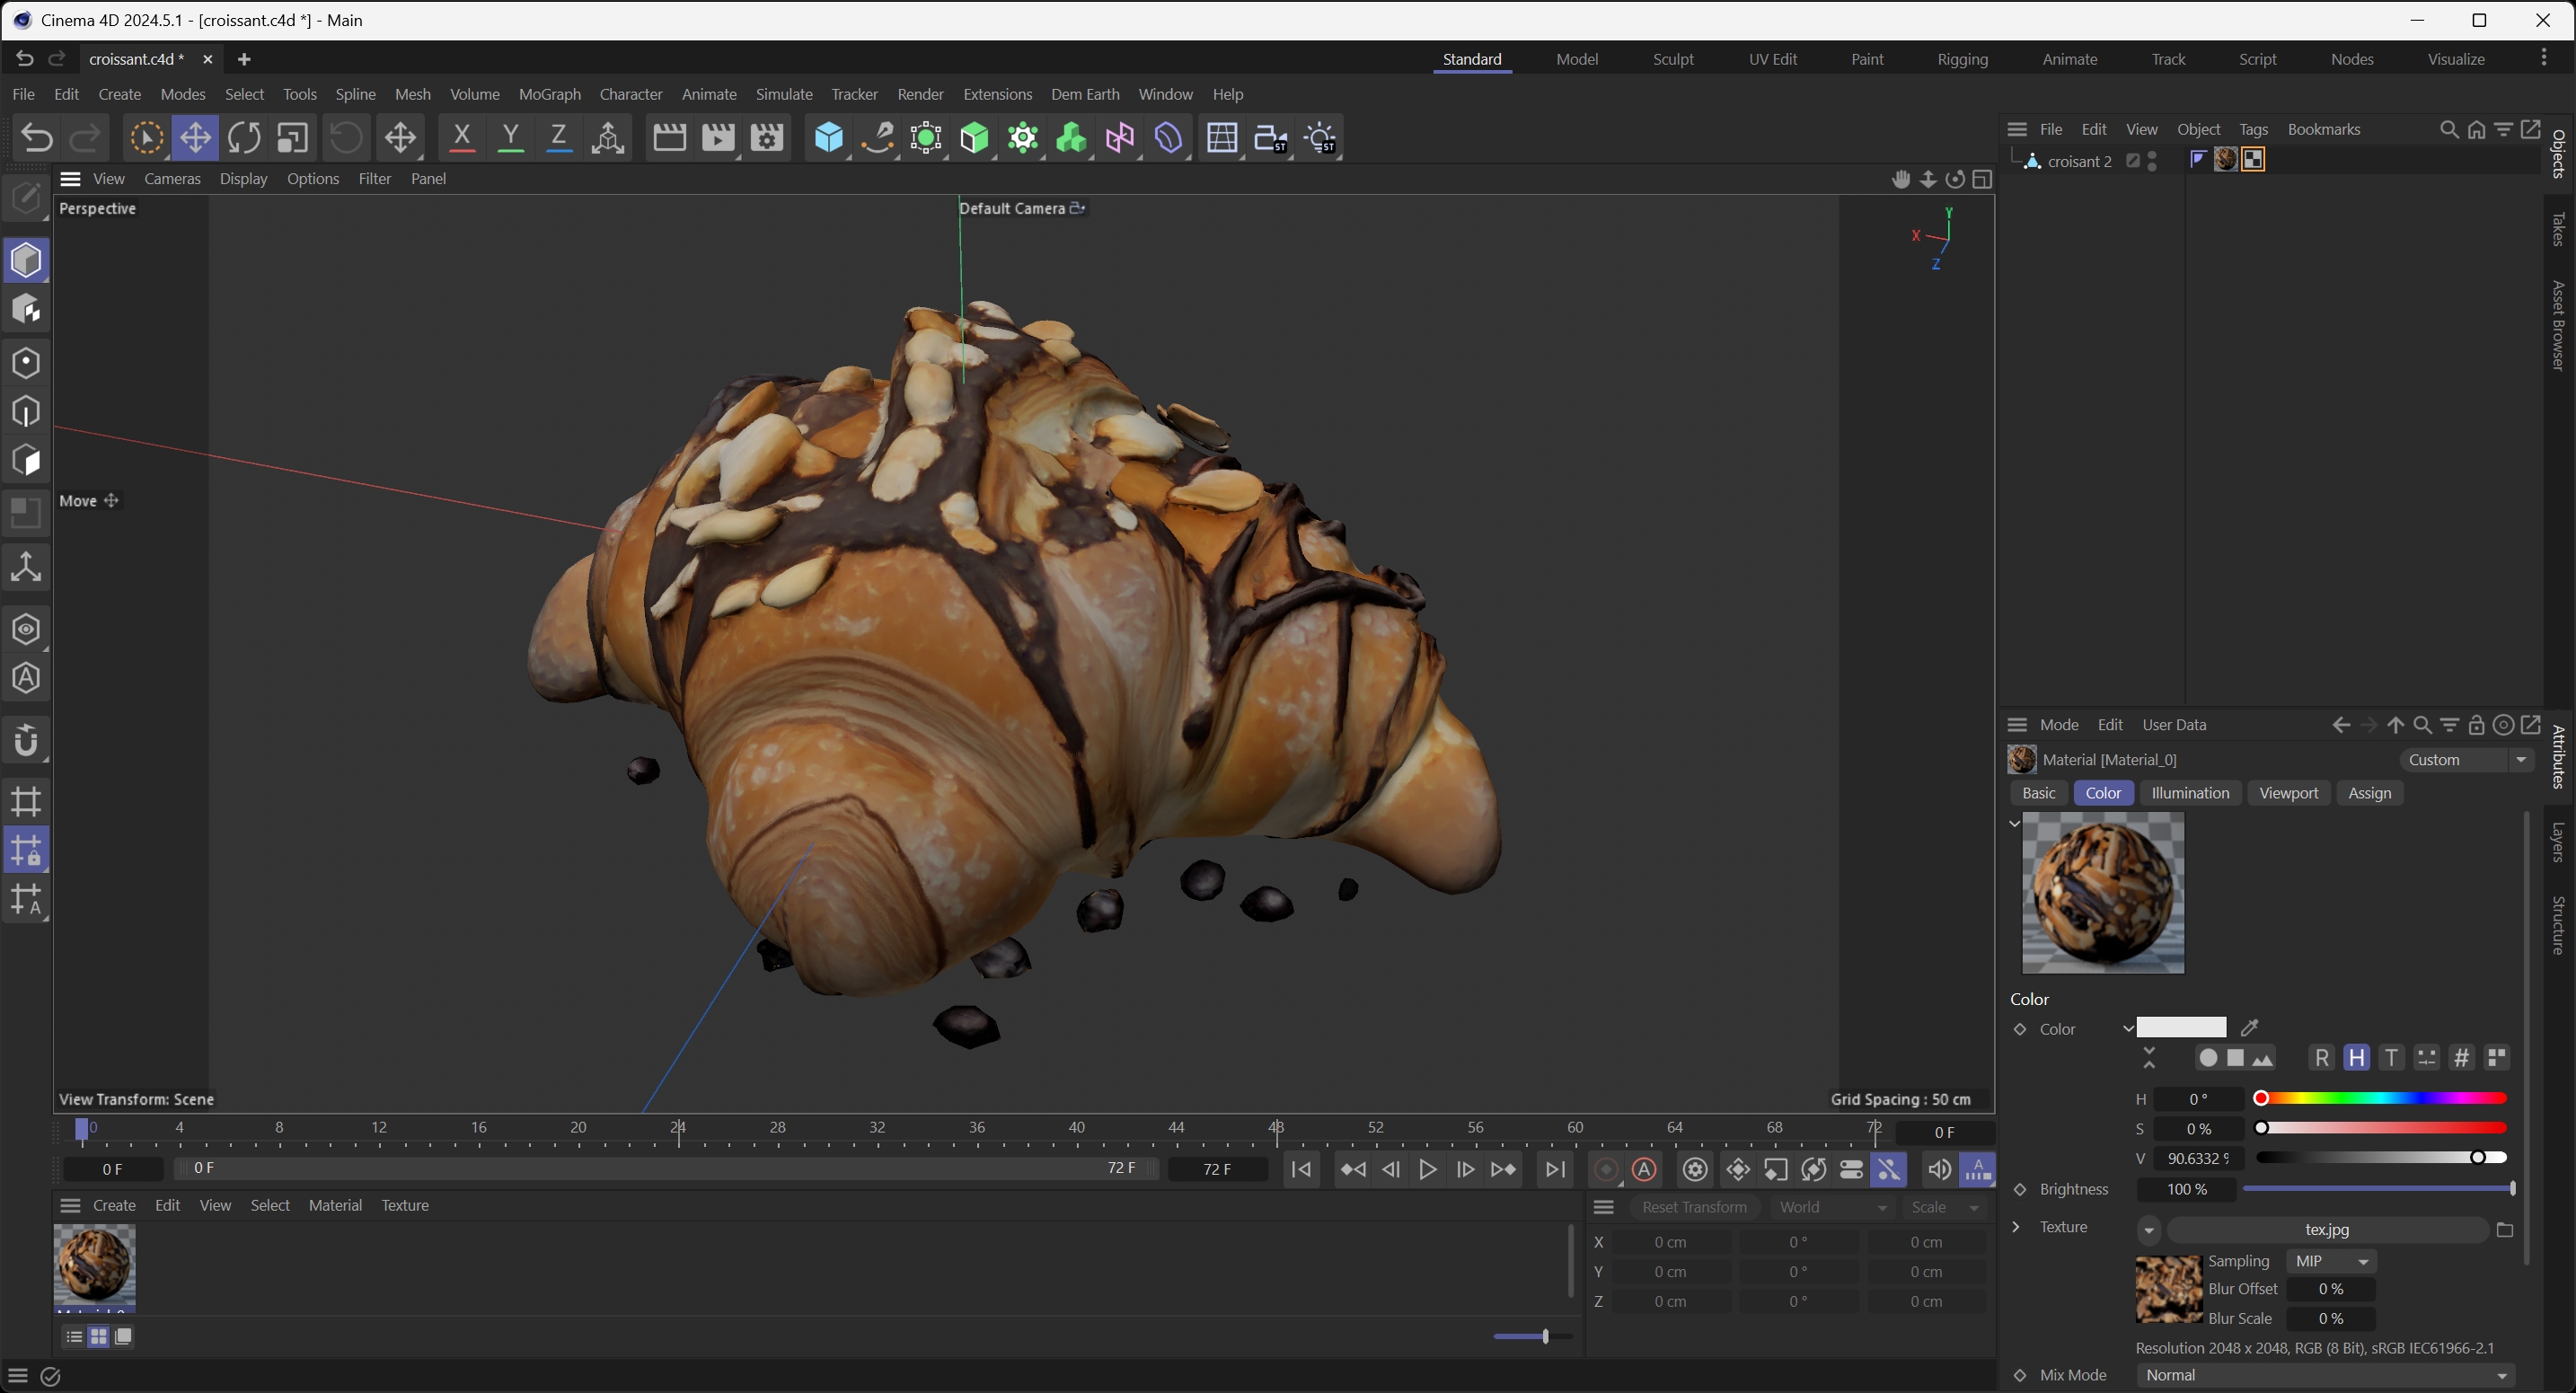Click the Cube primitive icon
Screen dimensions: 2576x1393
[x=828, y=138]
